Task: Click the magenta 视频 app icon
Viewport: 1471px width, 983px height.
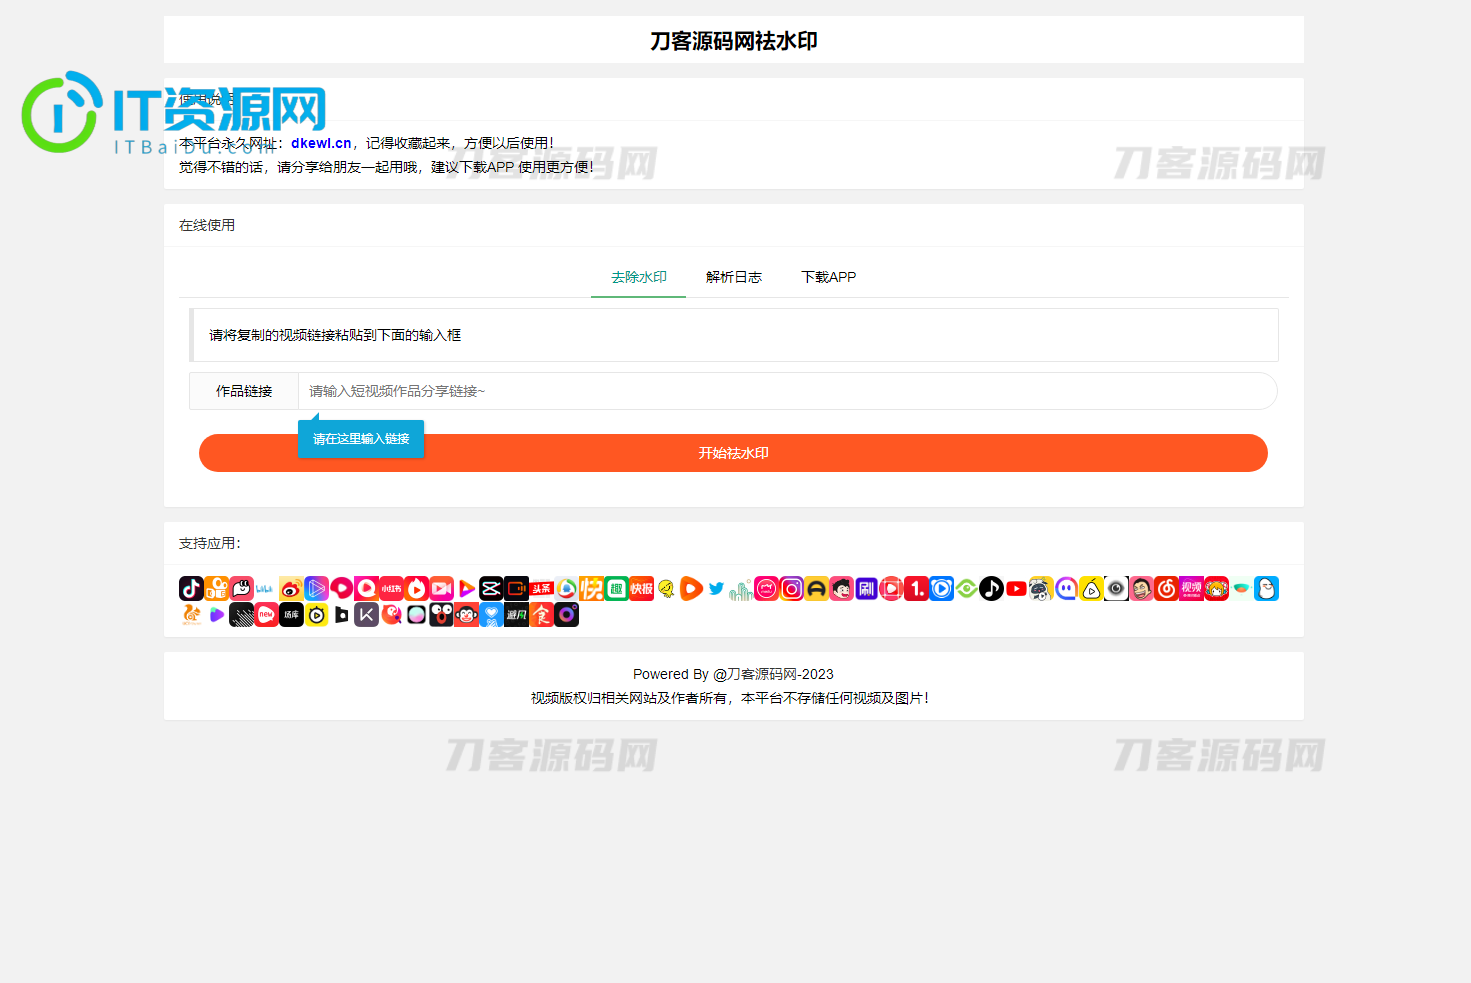Action: coord(1191,588)
